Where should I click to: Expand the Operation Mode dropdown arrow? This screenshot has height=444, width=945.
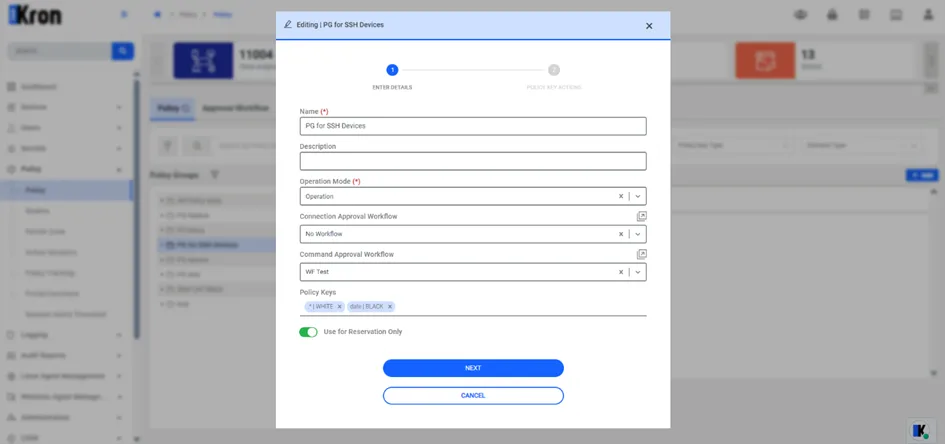coord(638,196)
